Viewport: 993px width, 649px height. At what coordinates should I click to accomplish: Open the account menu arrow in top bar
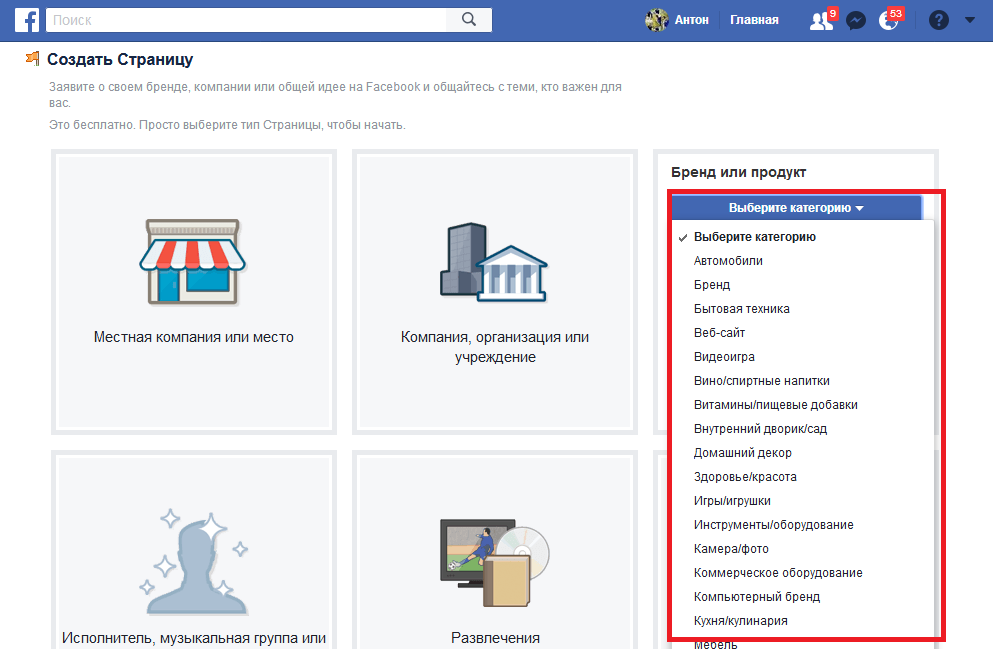pos(970,20)
